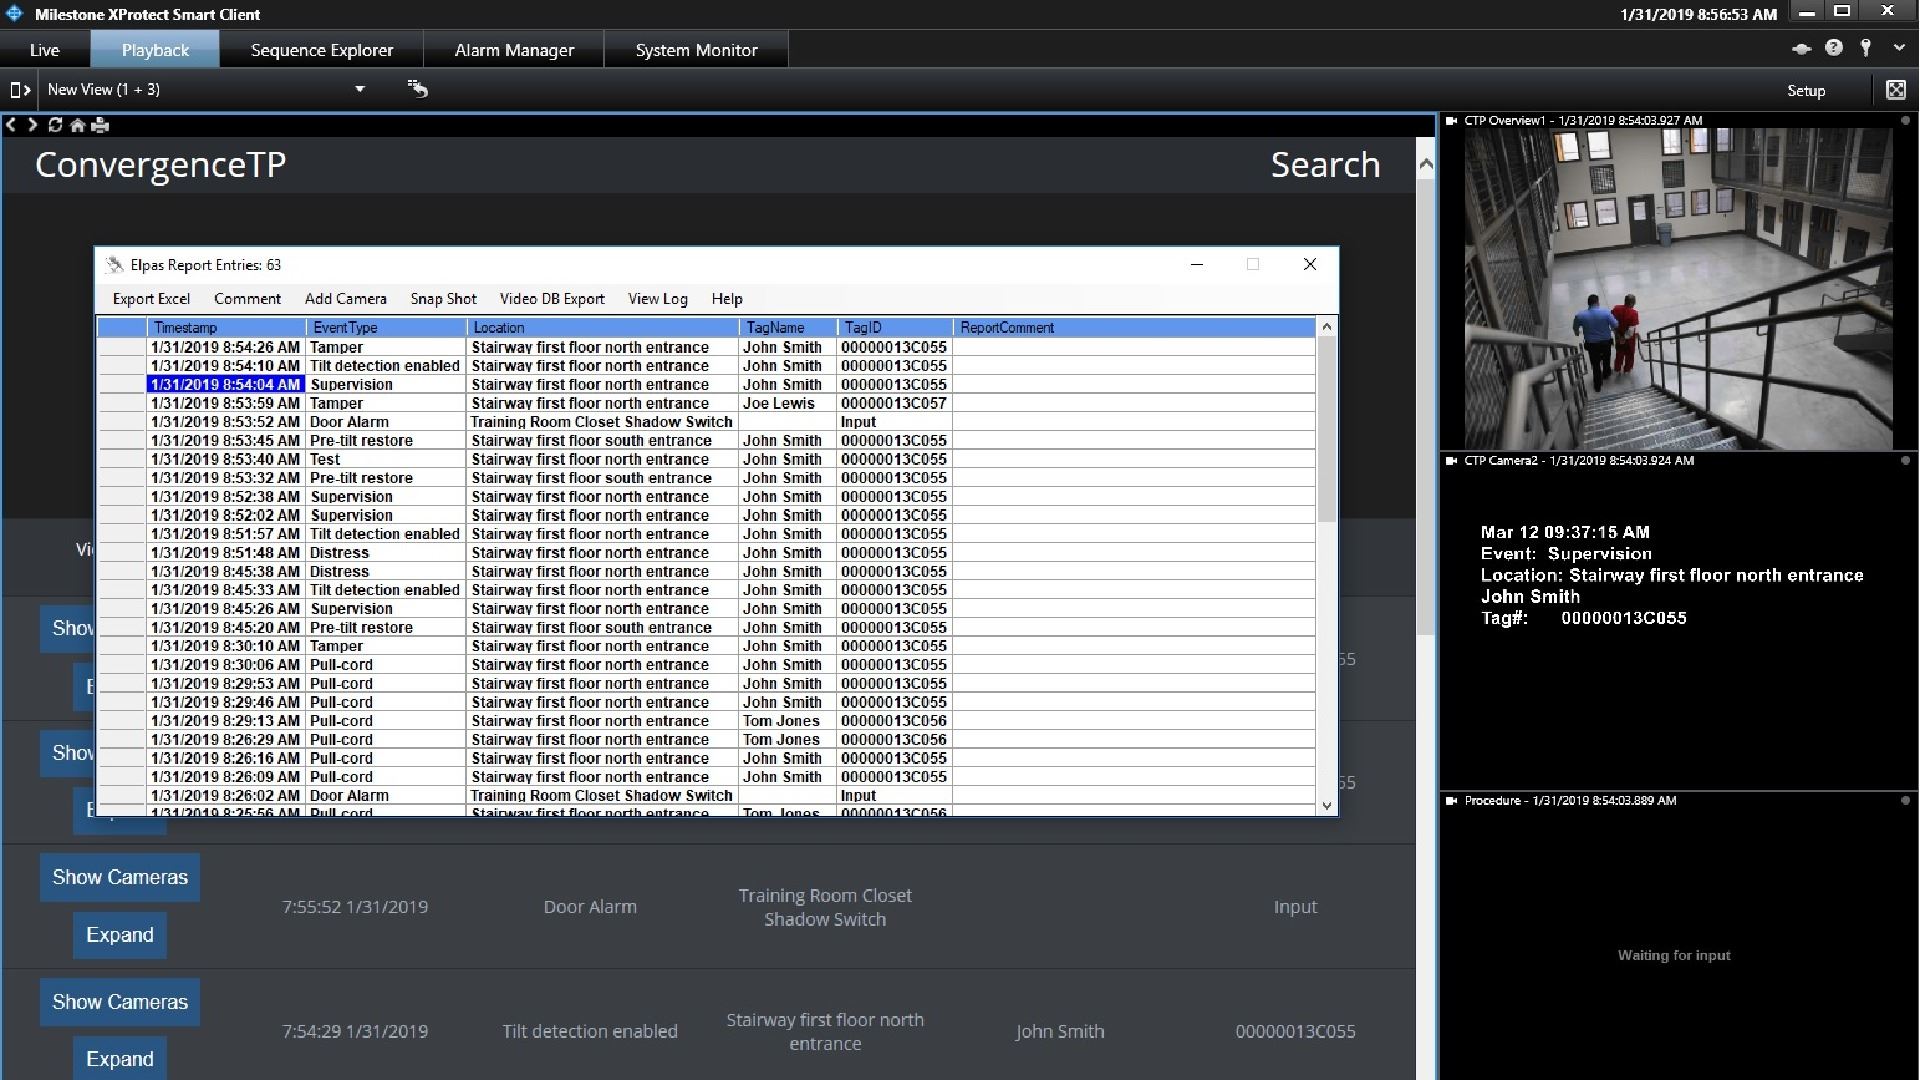Screen dimensions: 1920x1080
Task: Click the home icon in the browser toolbar
Action: [x=77, y=125]
